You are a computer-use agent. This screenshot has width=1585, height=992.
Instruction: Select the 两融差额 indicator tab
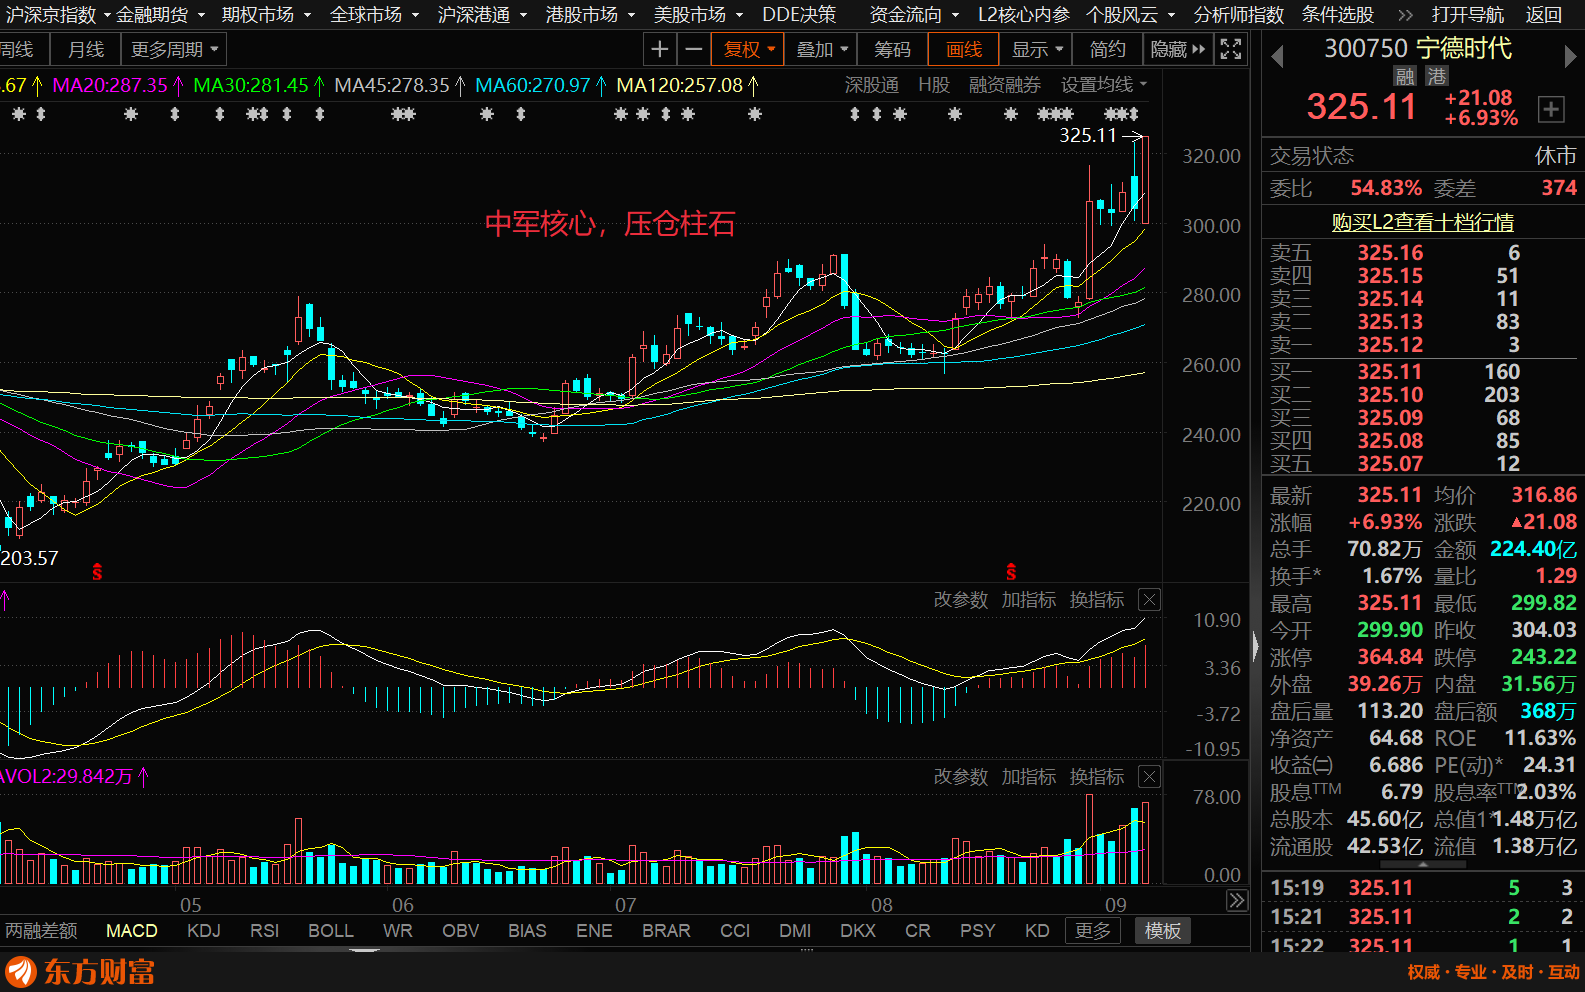pos(41,931)
